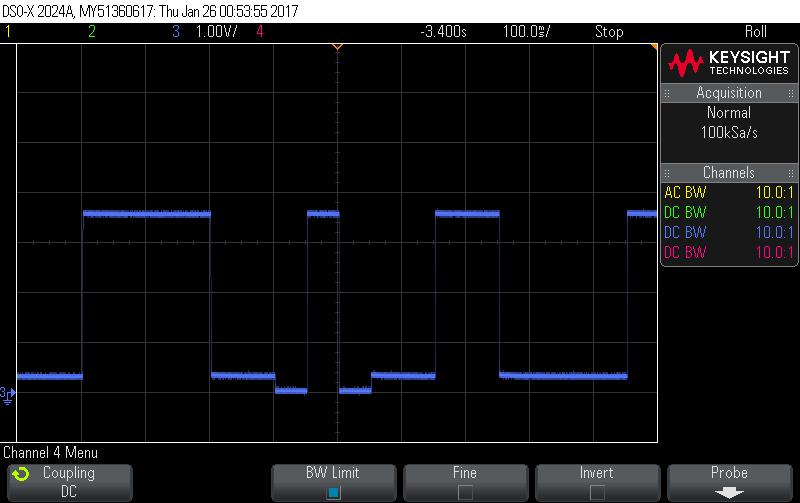The height and width of the screenshot is (503, 800).
Task: Click the Stop run status indicator
Action: [609, 32]
